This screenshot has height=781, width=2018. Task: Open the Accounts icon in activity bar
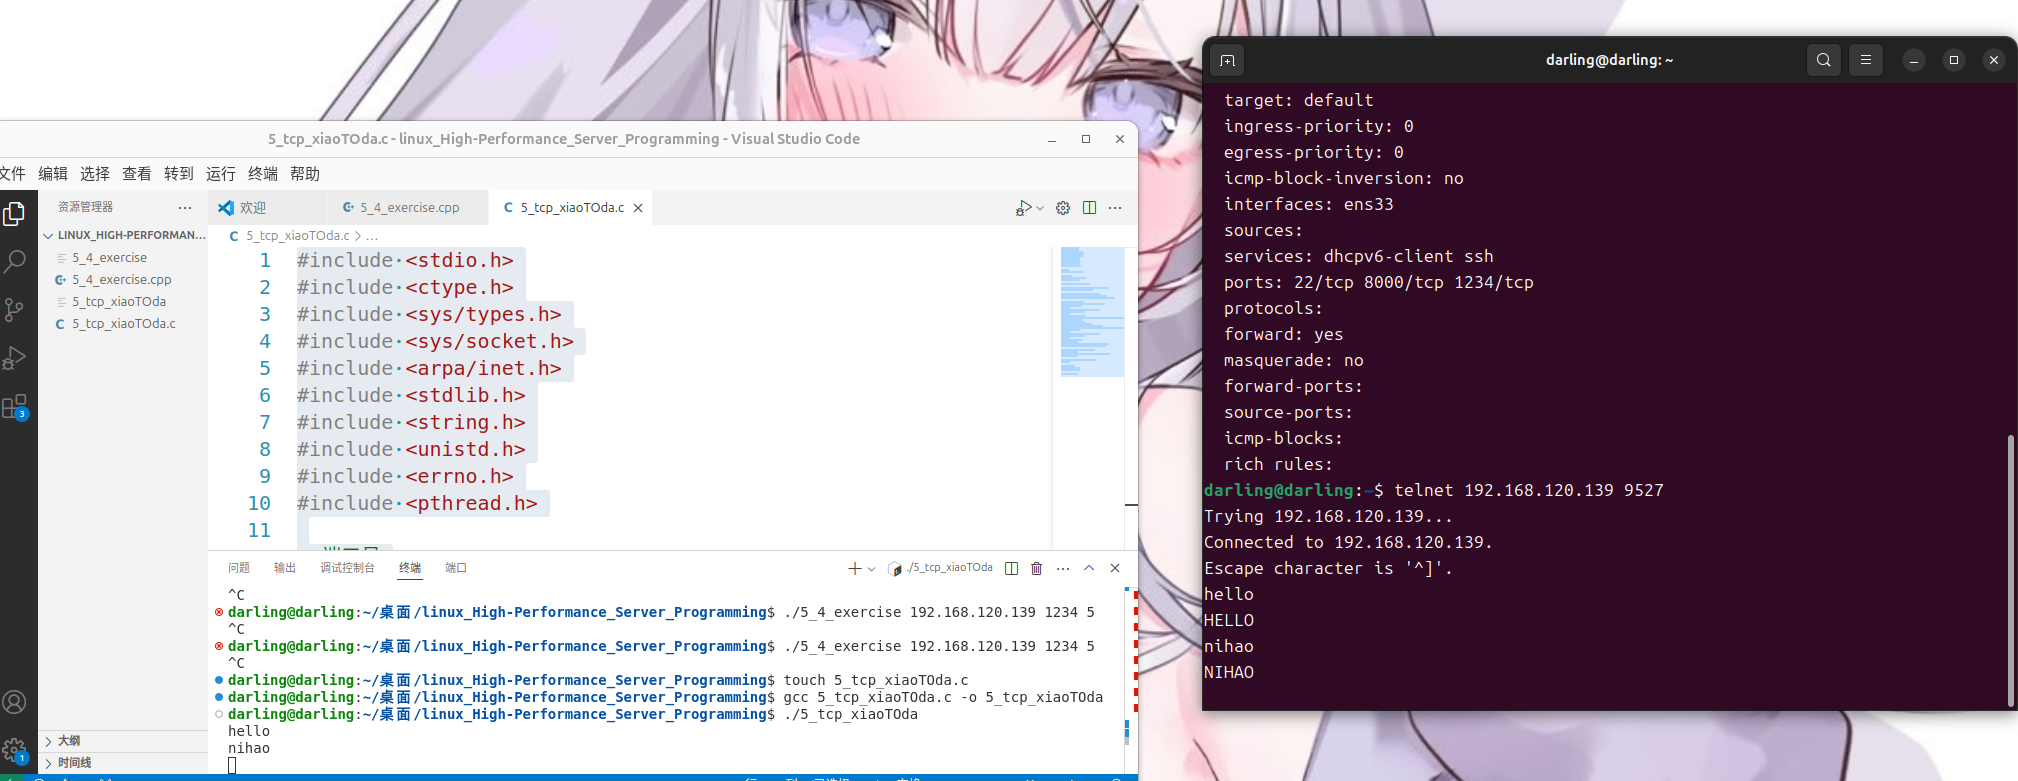[14, 702]
